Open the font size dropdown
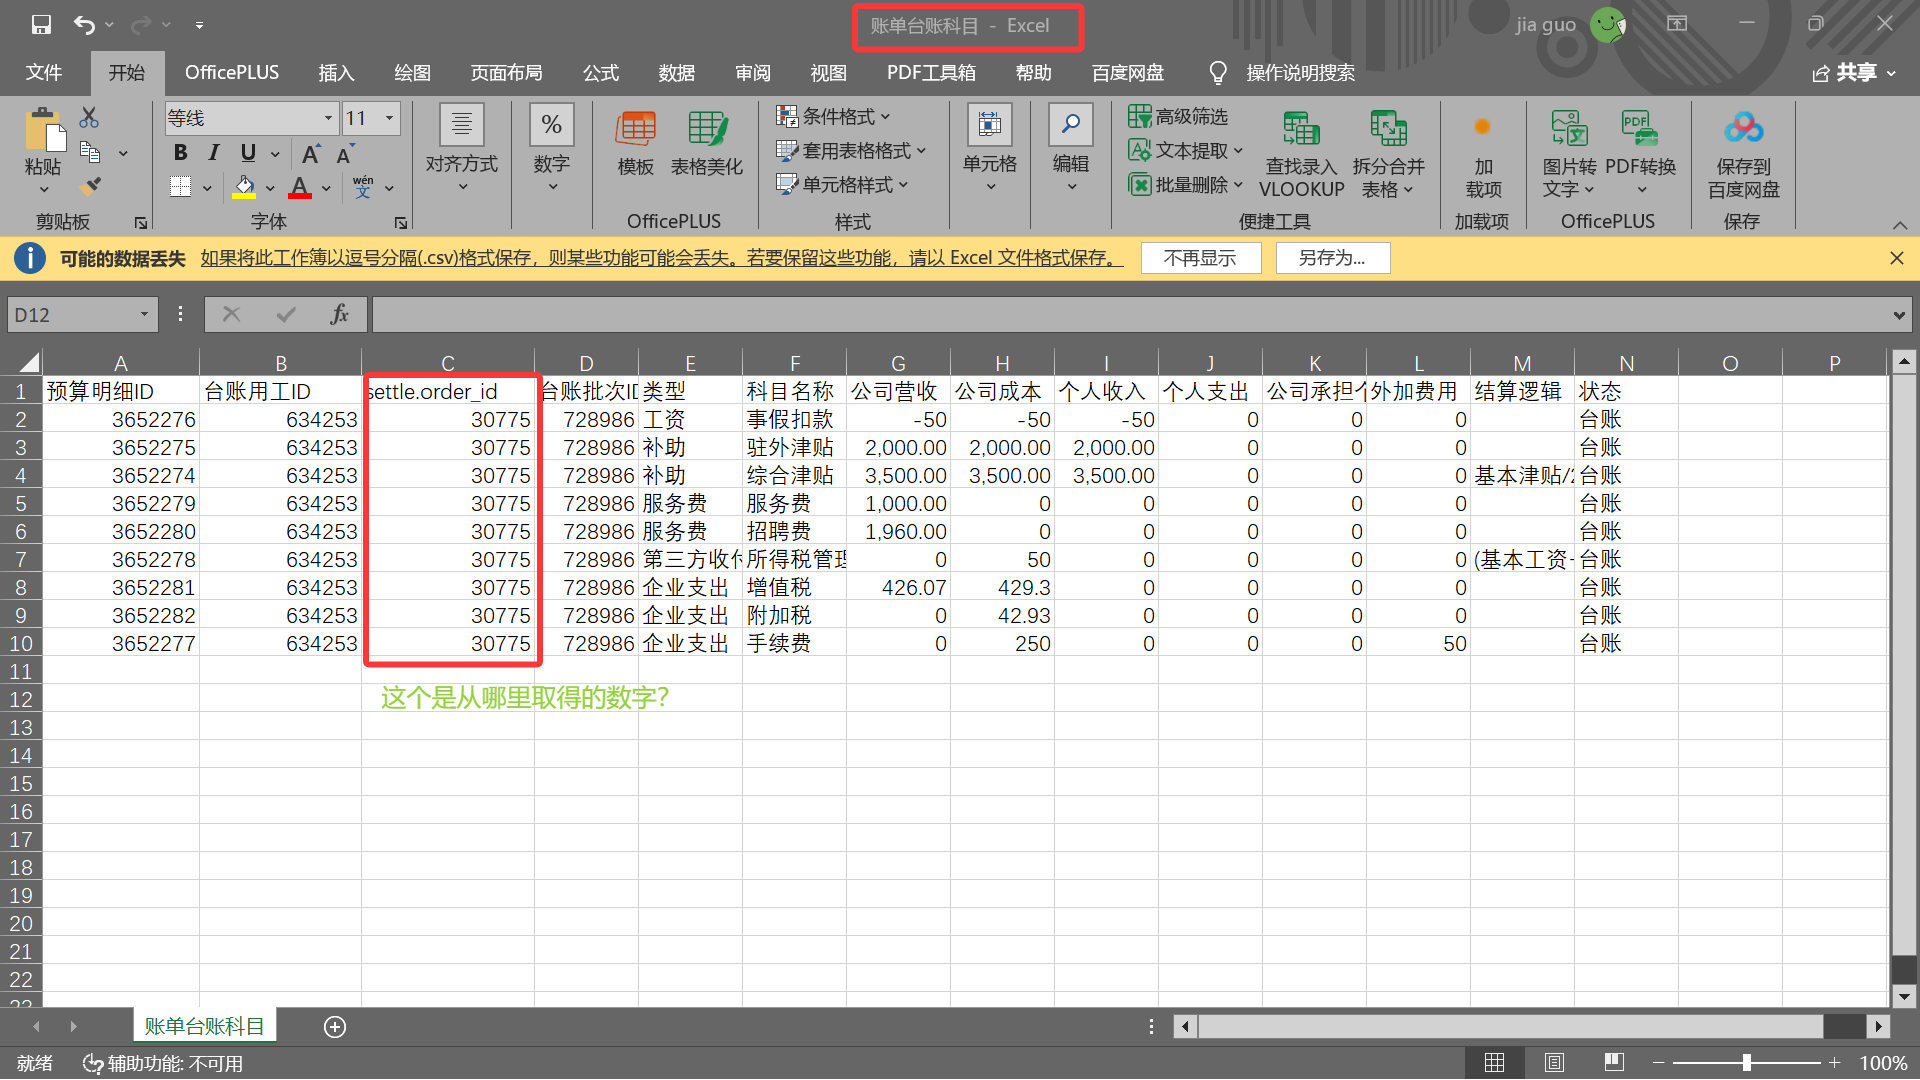 (390, 118)
